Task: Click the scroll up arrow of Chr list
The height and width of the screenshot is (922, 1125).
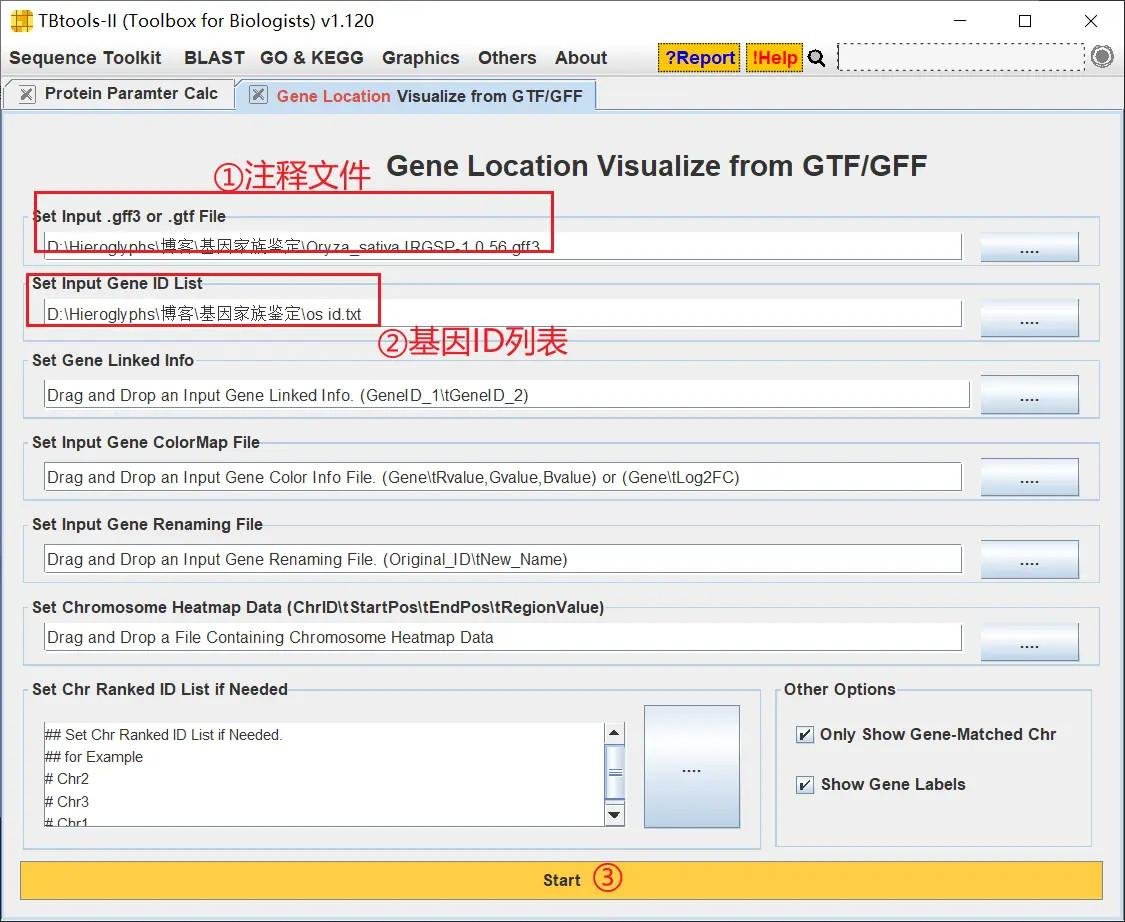Action: coord(614,733)
